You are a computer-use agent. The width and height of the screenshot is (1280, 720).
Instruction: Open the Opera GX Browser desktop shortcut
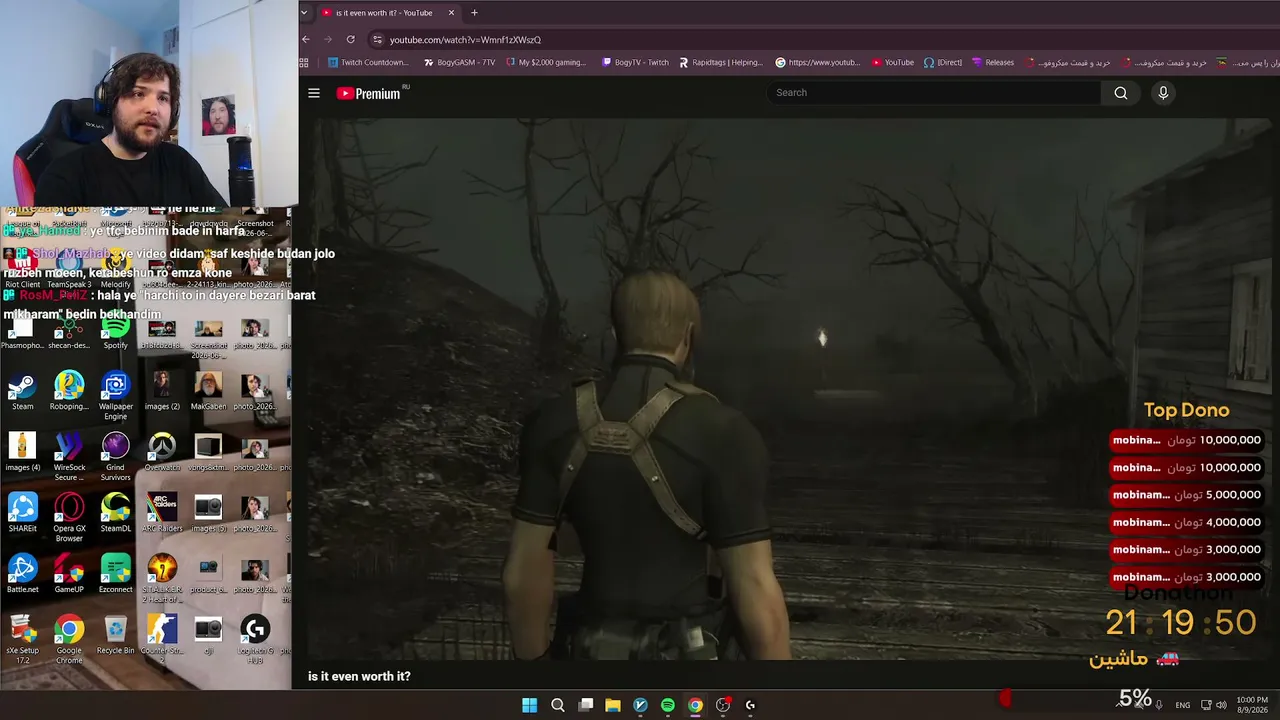click(69, 517)
